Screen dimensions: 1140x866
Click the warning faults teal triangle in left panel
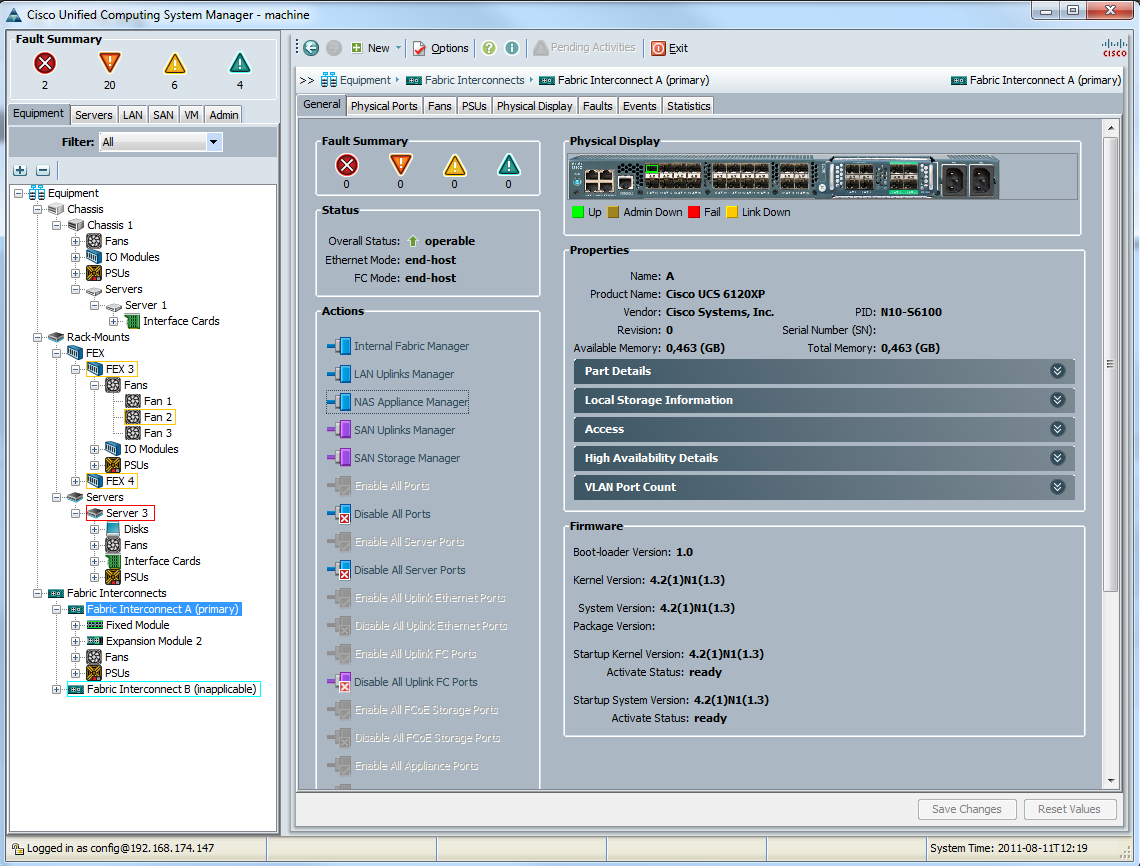tap(240, 63)
